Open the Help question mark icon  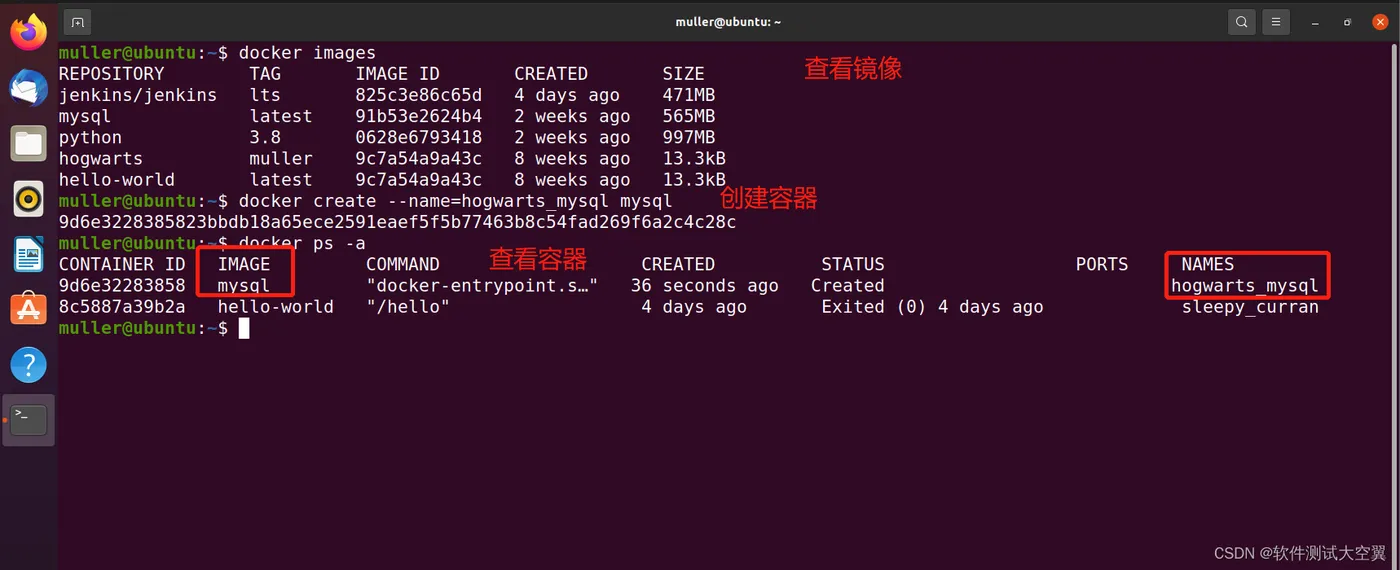click(28, 365)
